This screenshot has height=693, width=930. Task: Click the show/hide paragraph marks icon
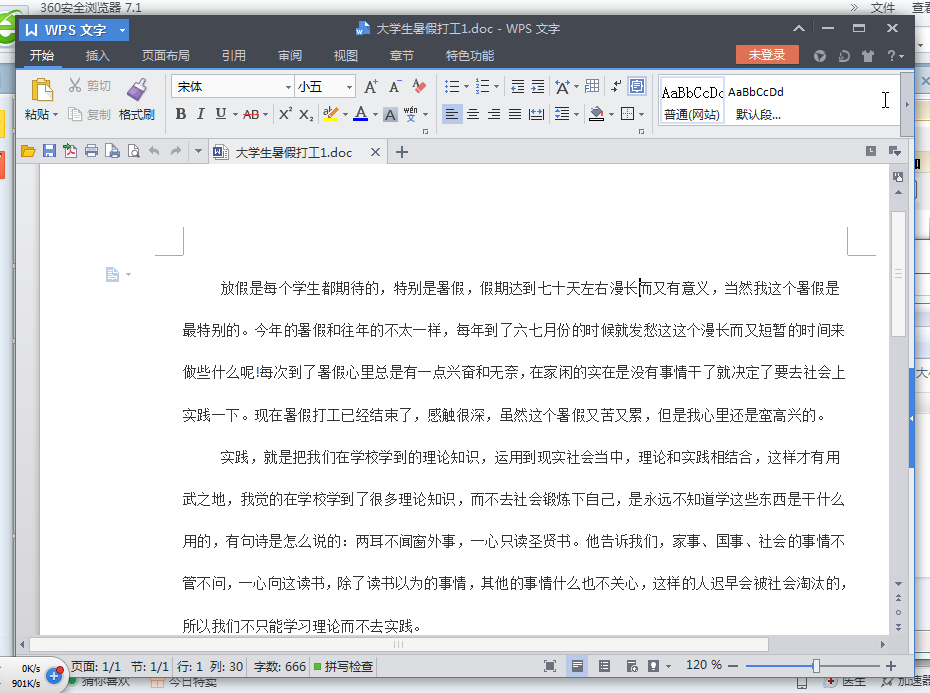pos(616,87)
